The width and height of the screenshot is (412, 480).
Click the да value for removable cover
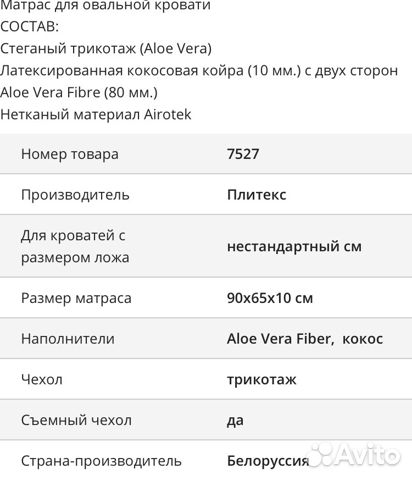(x=235, y=421)
